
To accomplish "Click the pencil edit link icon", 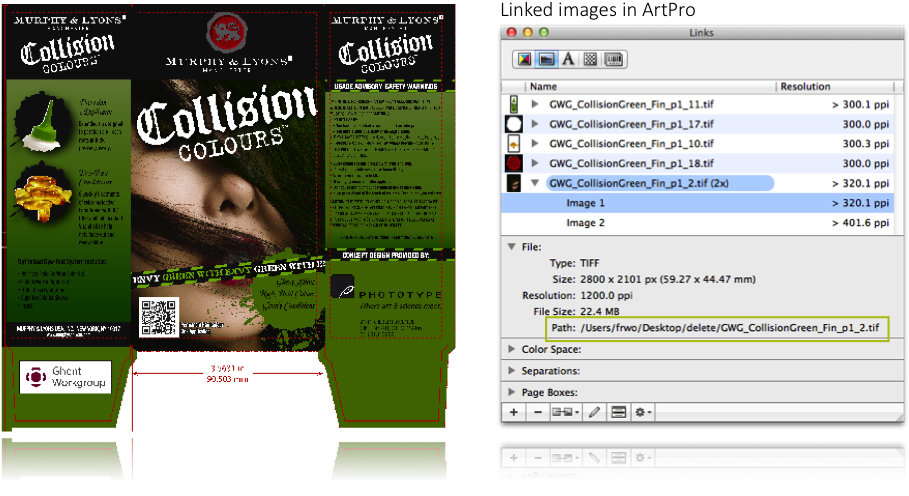I will tap(594, 412).
